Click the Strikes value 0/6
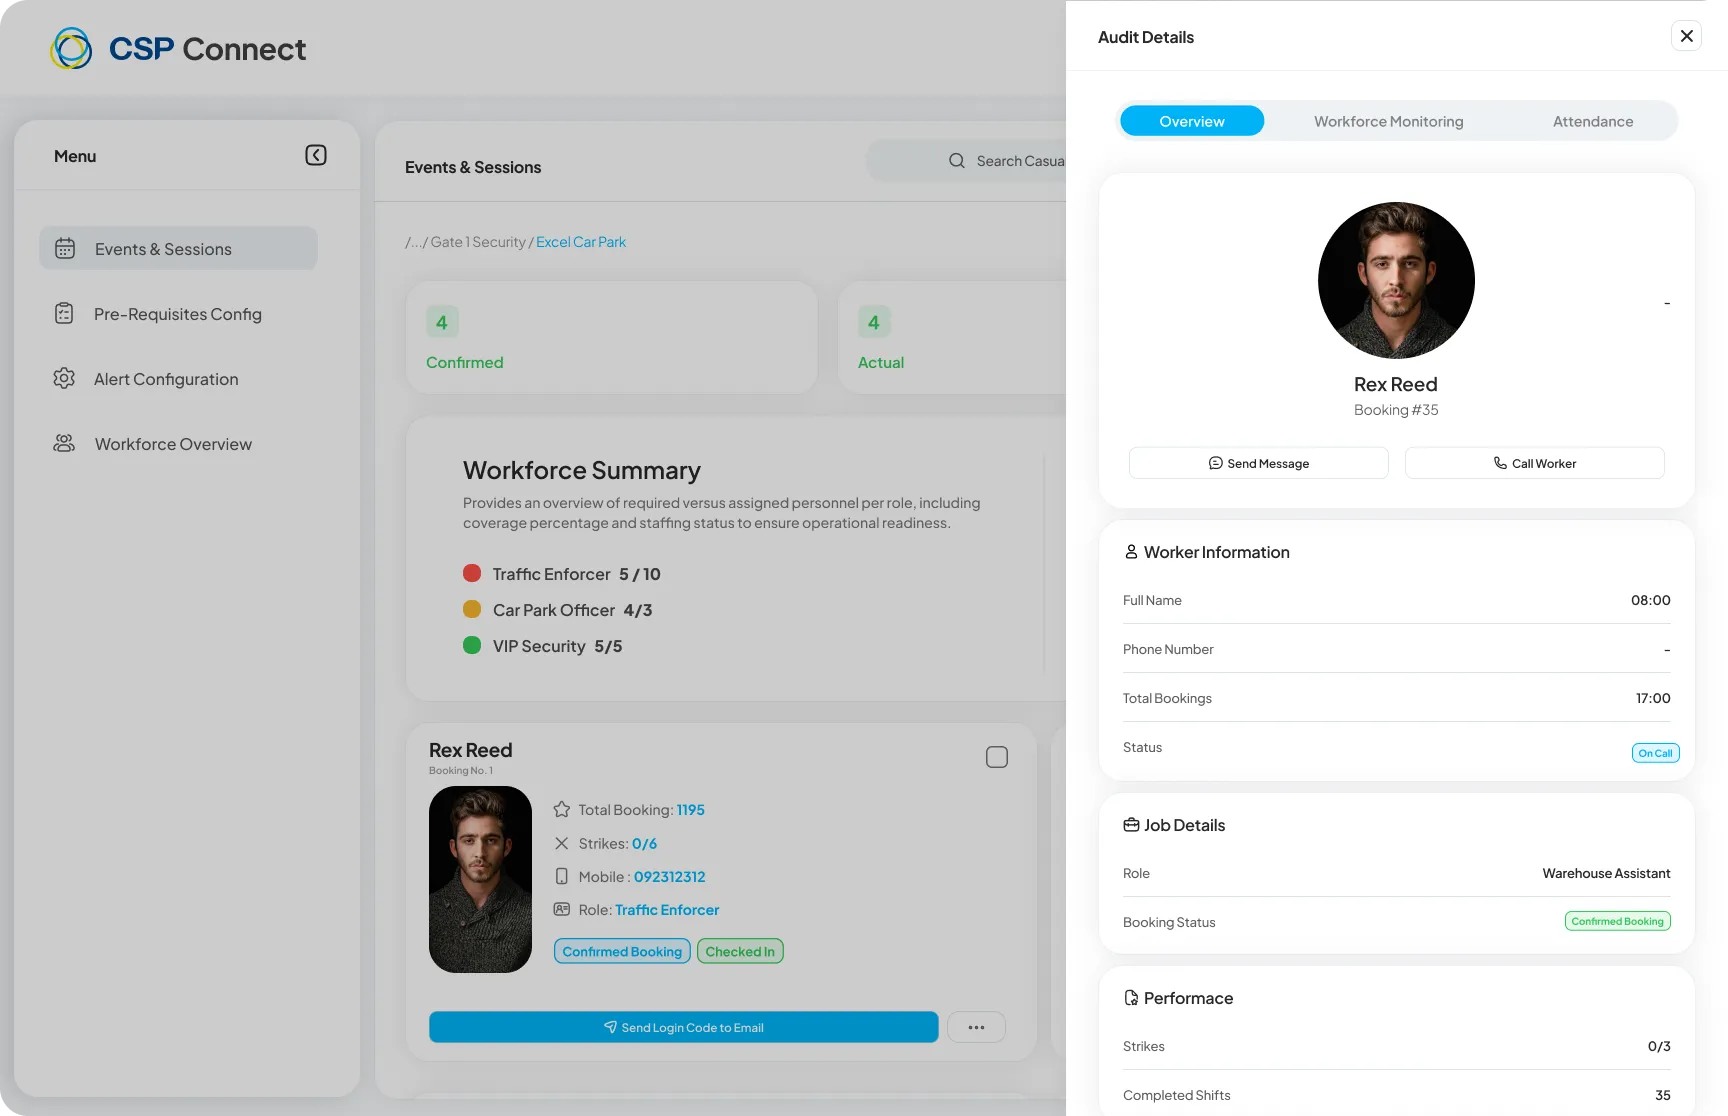The image size is (1728, 1116). 644,843
